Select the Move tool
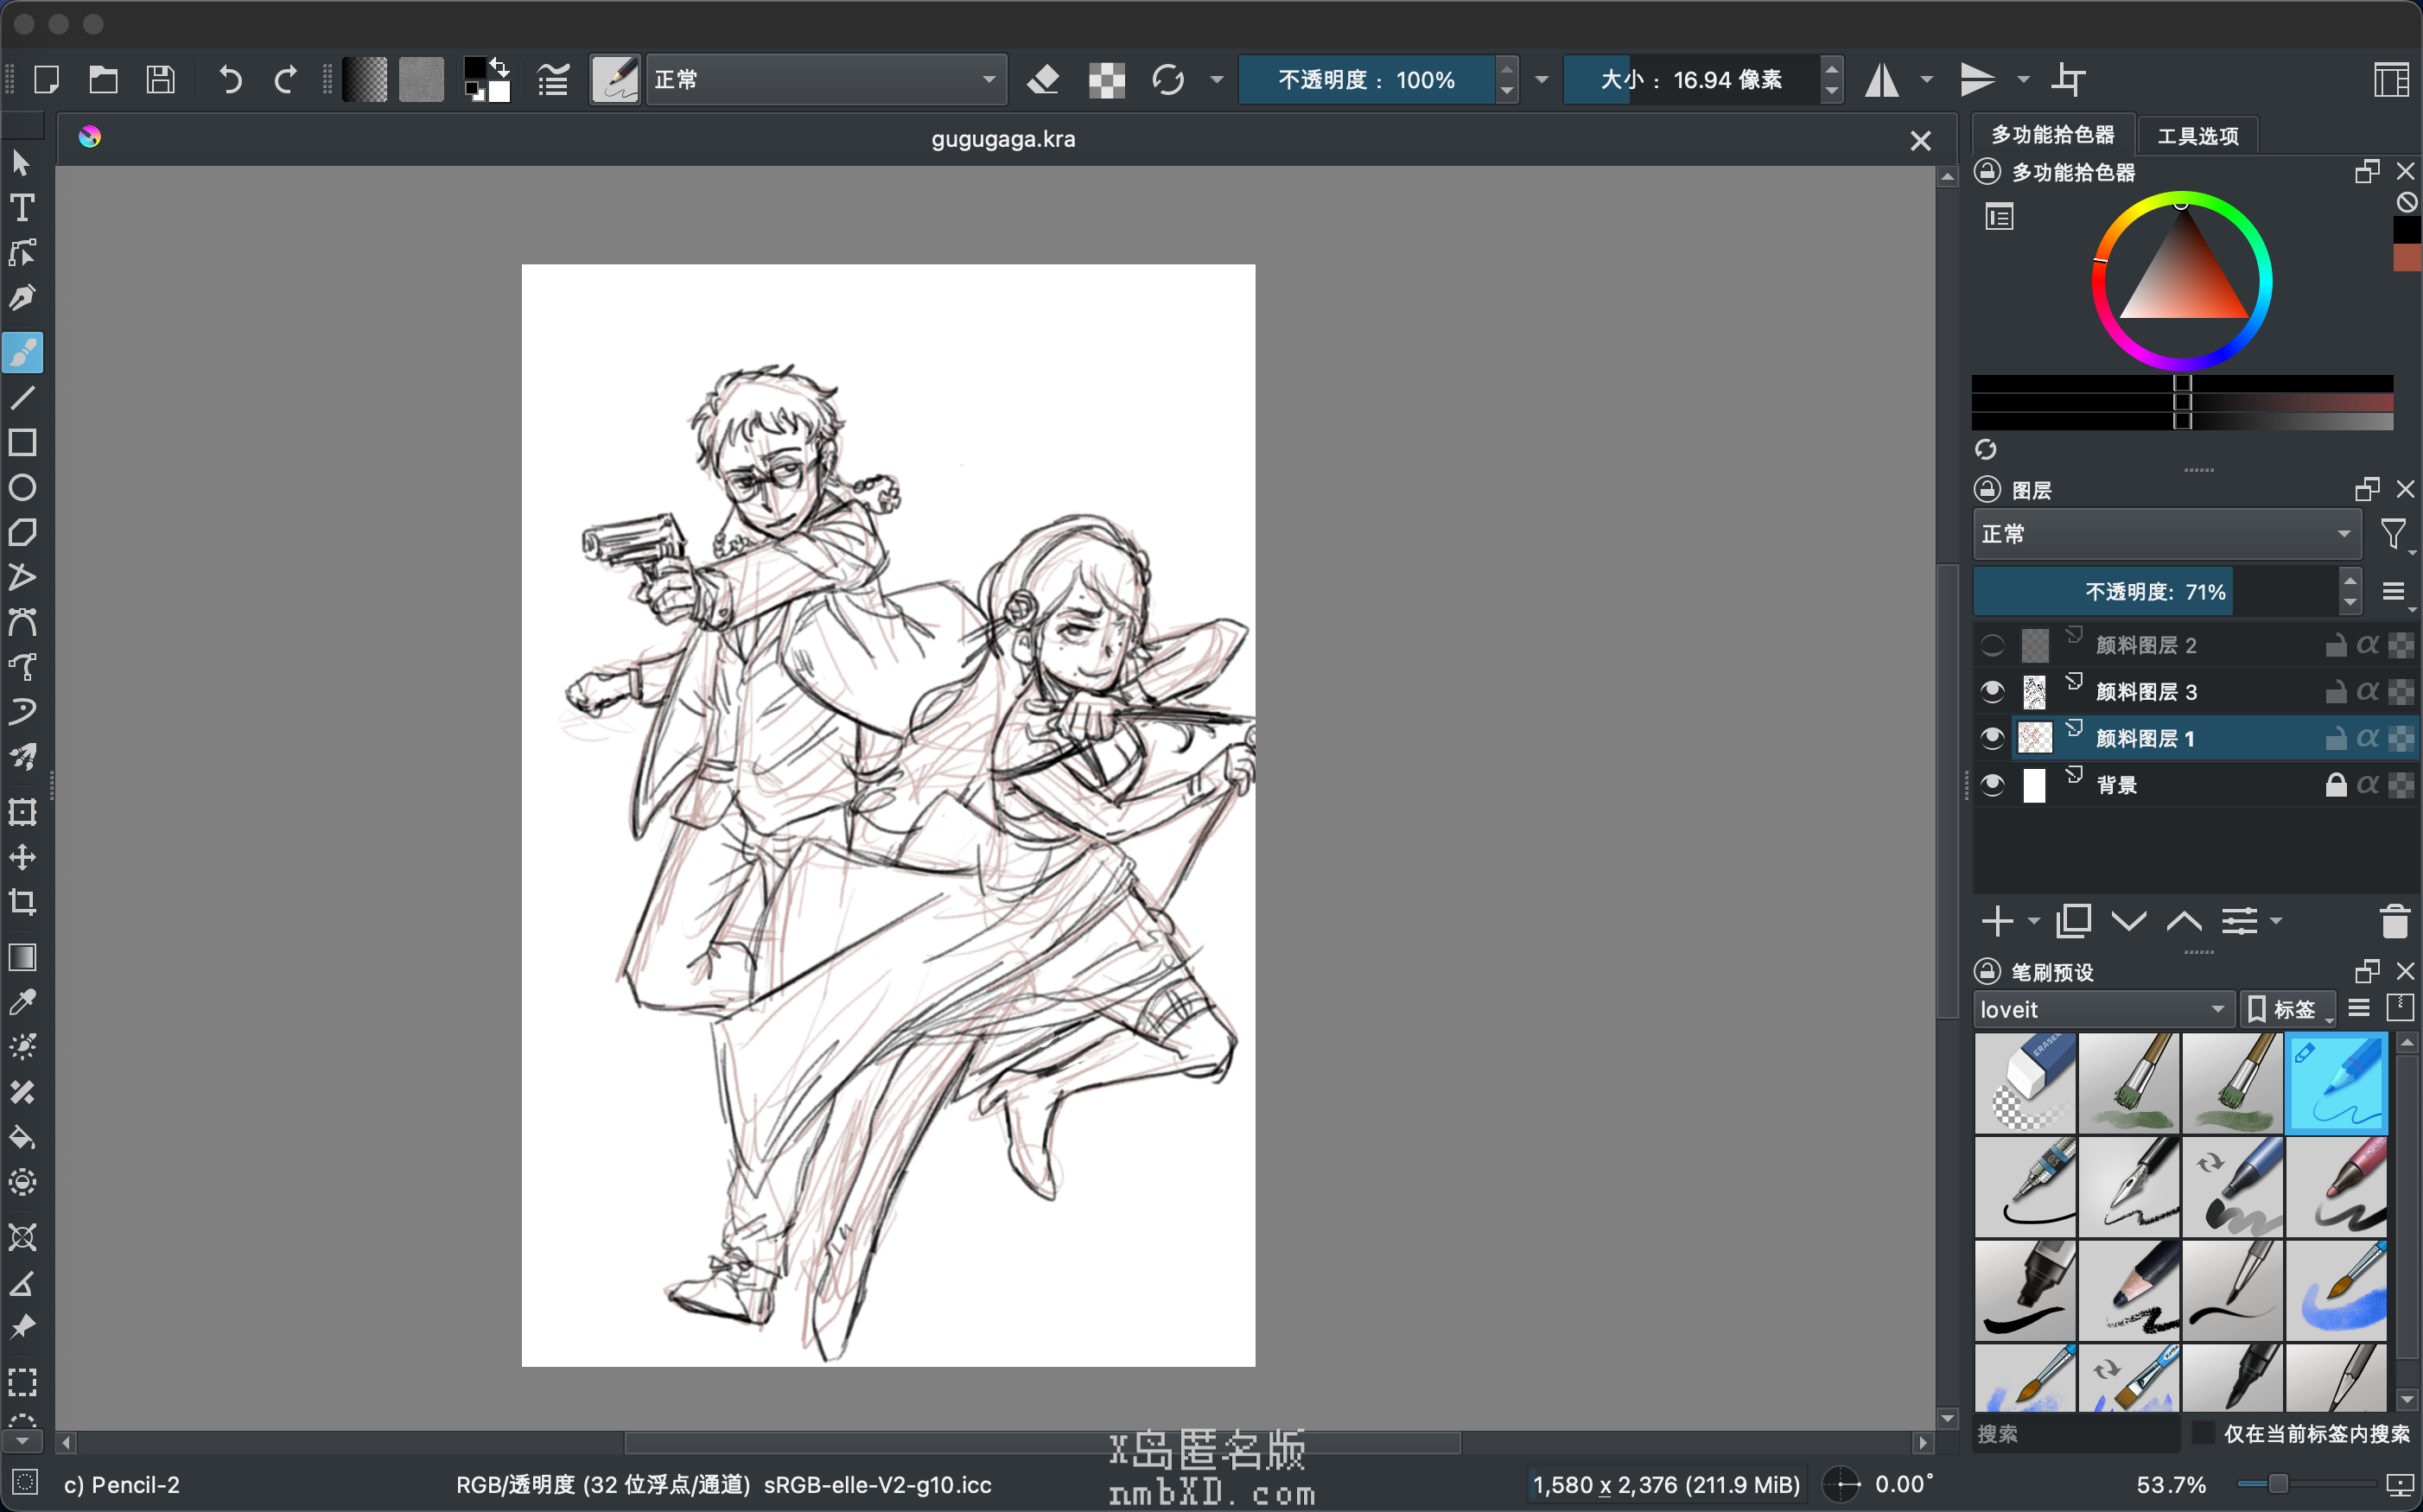 (x=22, y=857)
